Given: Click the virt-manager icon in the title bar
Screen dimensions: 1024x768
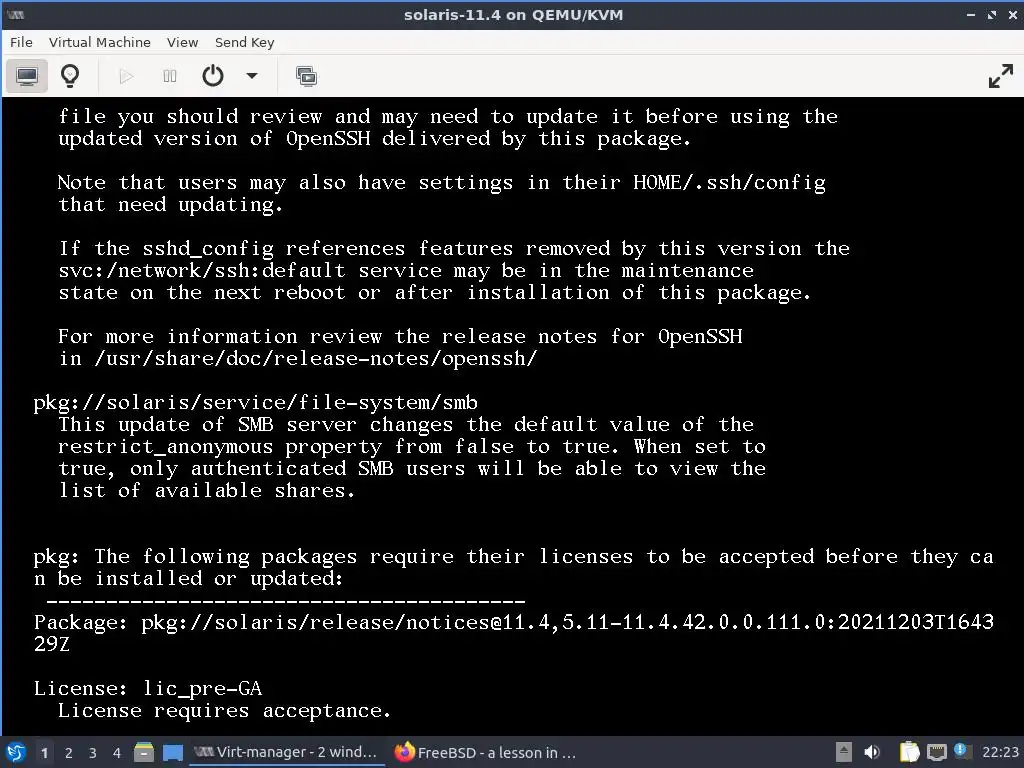Looking at the screenshot, I should [16, 14].
